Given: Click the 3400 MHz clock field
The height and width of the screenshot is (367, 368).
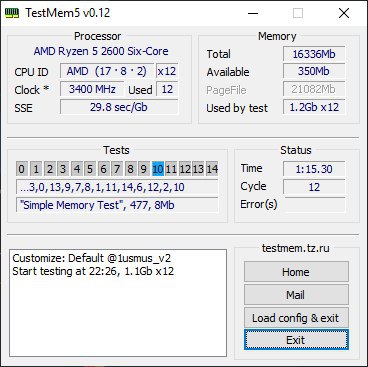Looking at the screenshot, I should coord(92,89).
